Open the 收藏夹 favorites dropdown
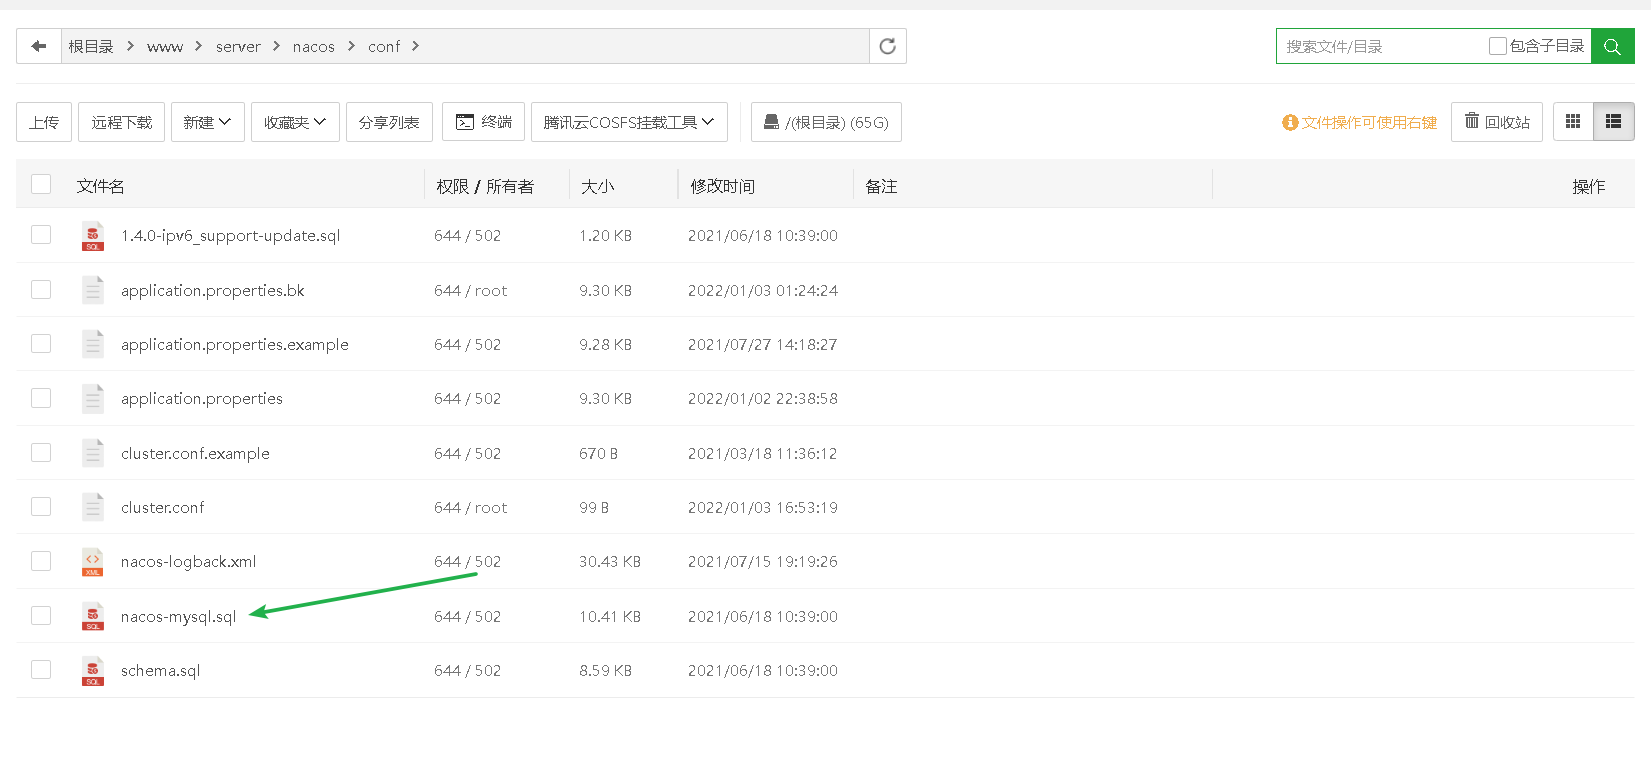This screenshot has width=1651, height=759. point(295,122)
